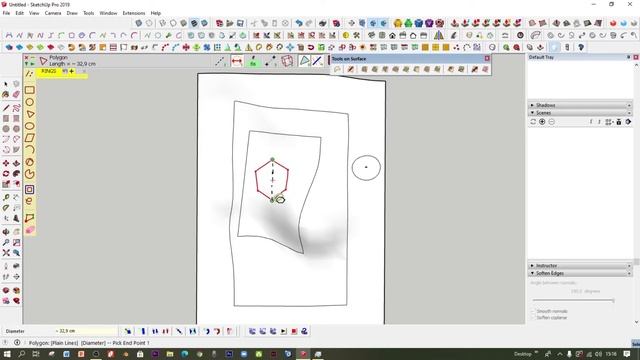This screenshot has height=360, width=640.
Task: Open the Tools menu
Action: click(89, 13)
